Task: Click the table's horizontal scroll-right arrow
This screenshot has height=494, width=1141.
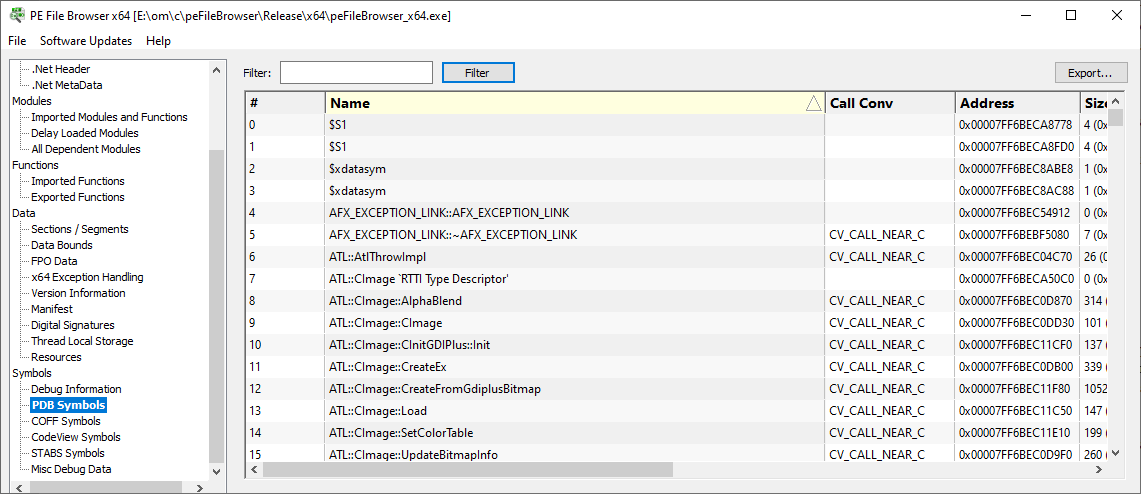Action: point(1100,470)
